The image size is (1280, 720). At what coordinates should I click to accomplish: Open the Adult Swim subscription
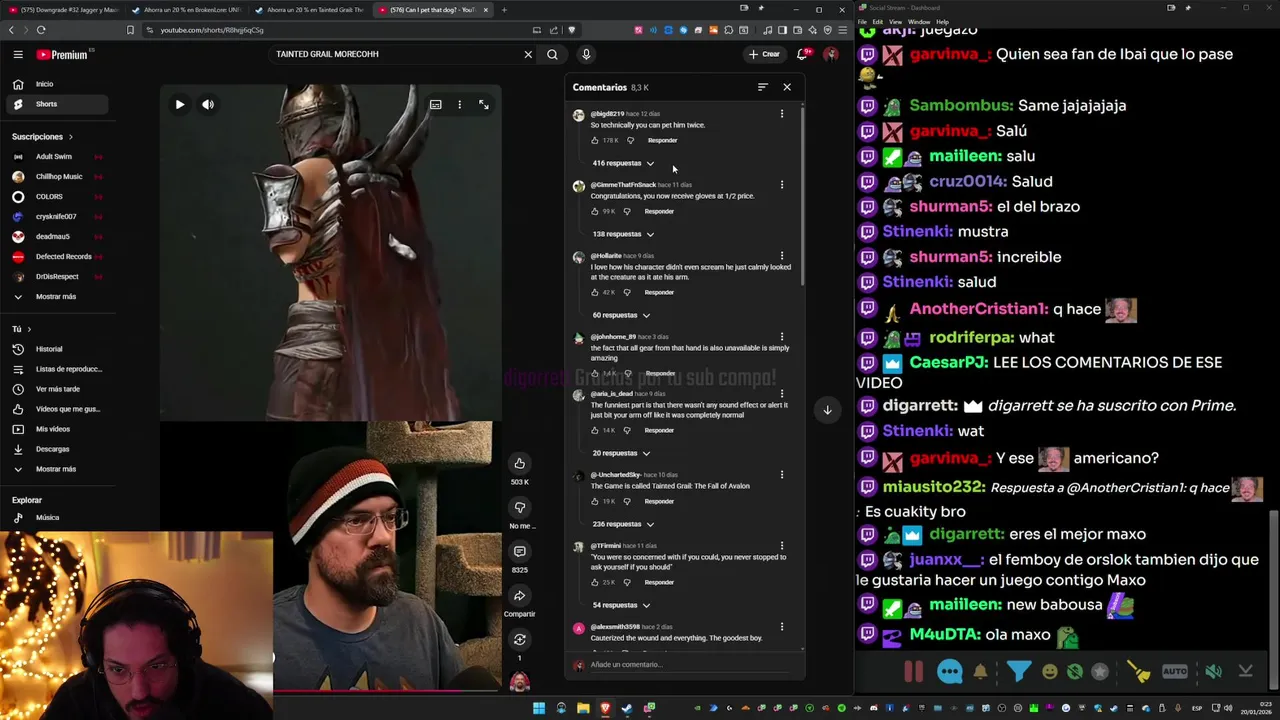pos(59,156)
